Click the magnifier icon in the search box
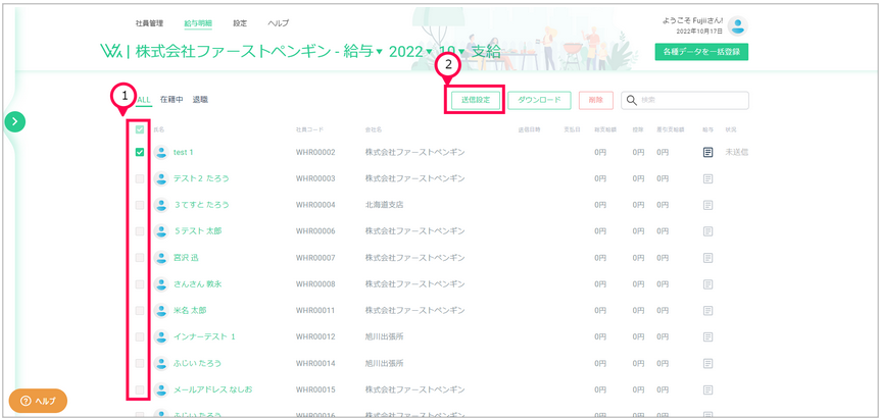 (632, 100)
